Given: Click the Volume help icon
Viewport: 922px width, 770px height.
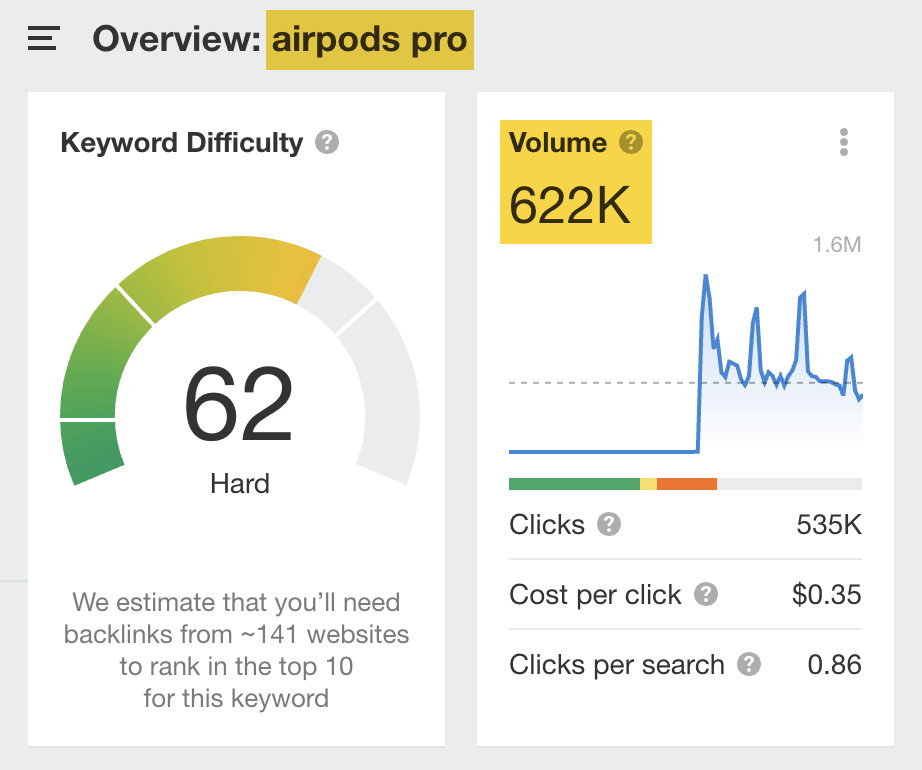Looking at the screenshot, I should [x=630, y=142].
